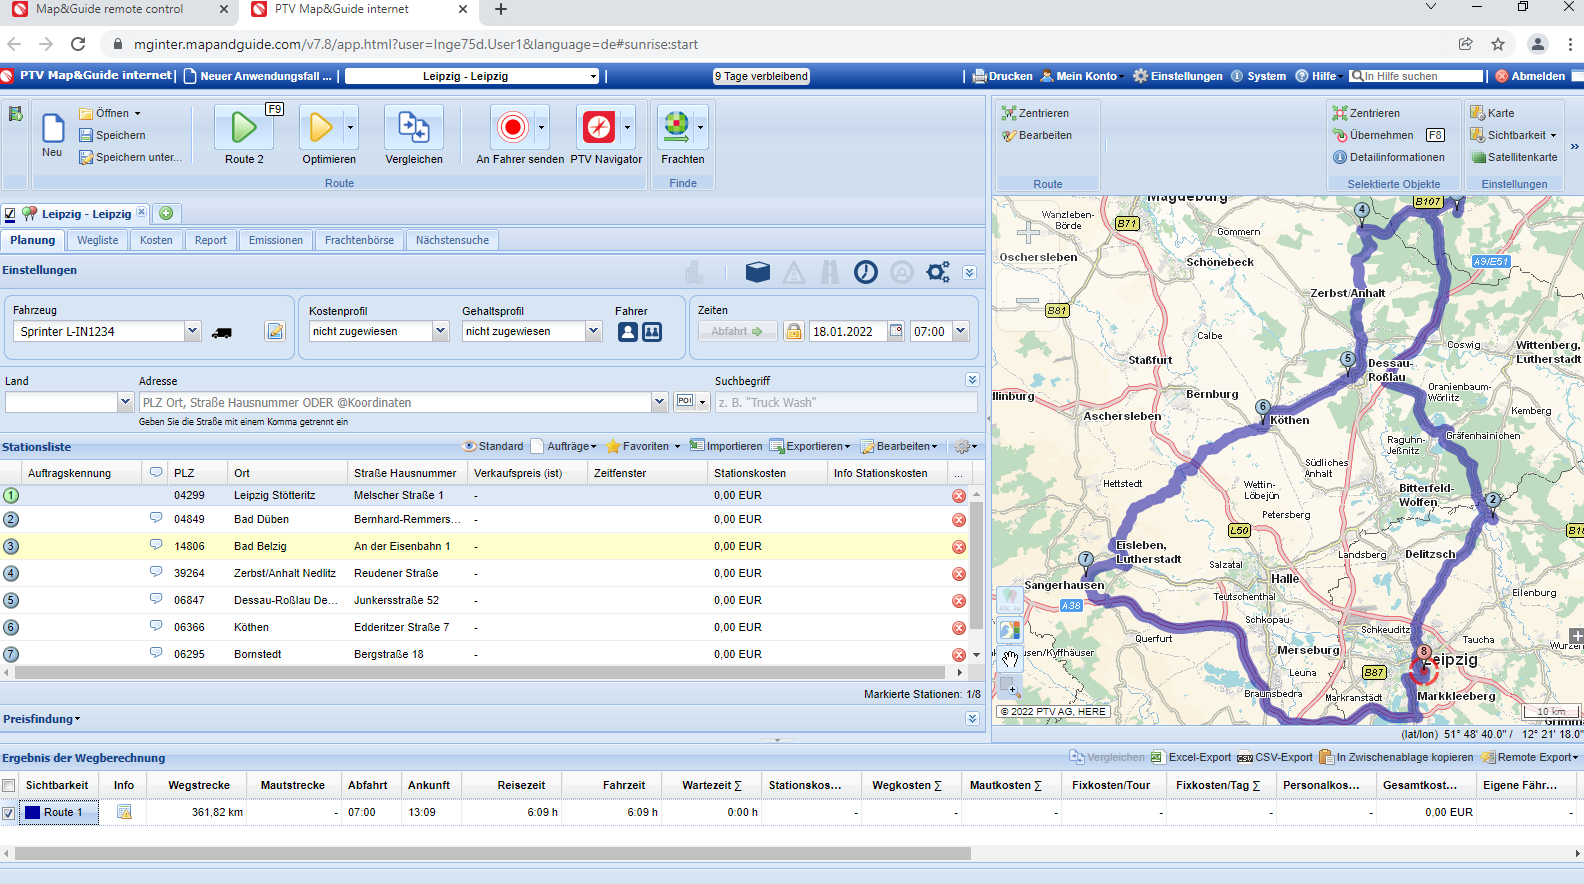Click comment icon for Köthen row
Screen dimensions: 1584x884
(x=156, y=626)
